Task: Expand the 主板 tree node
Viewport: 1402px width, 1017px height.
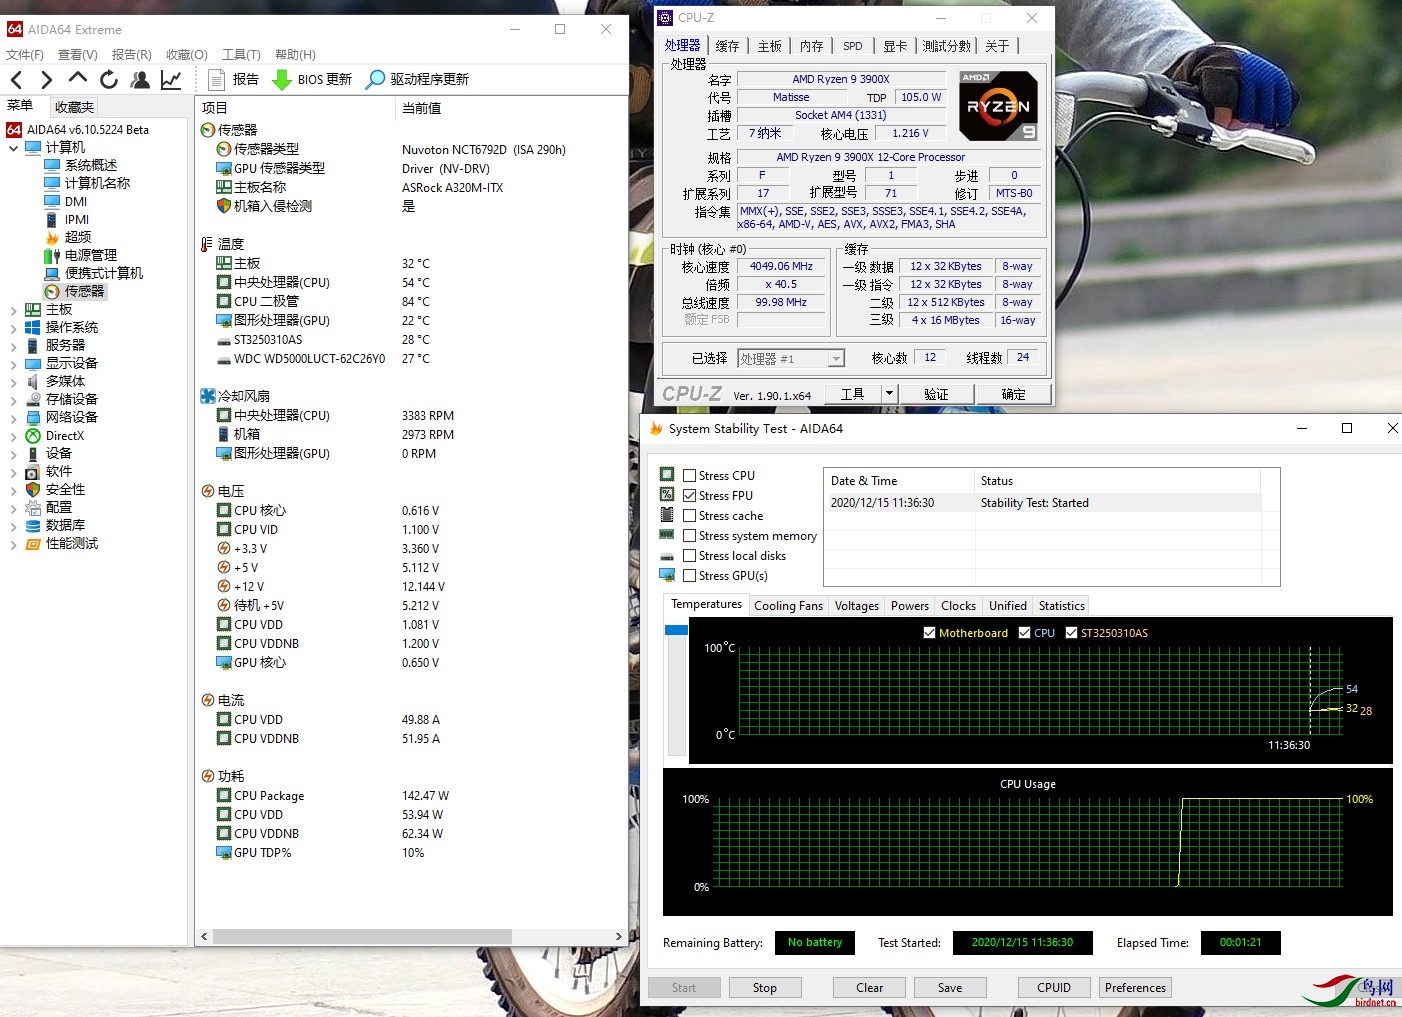Action: point(14,309)
